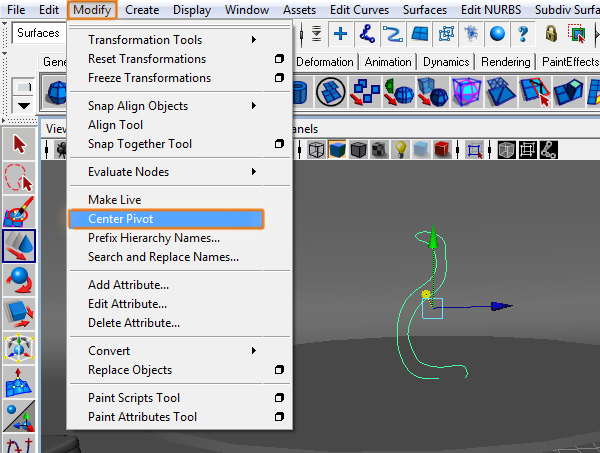Pick the Select tool arrow in toolbox
The height and width of the screenshot is (453, 600).
tap(19, 144)
